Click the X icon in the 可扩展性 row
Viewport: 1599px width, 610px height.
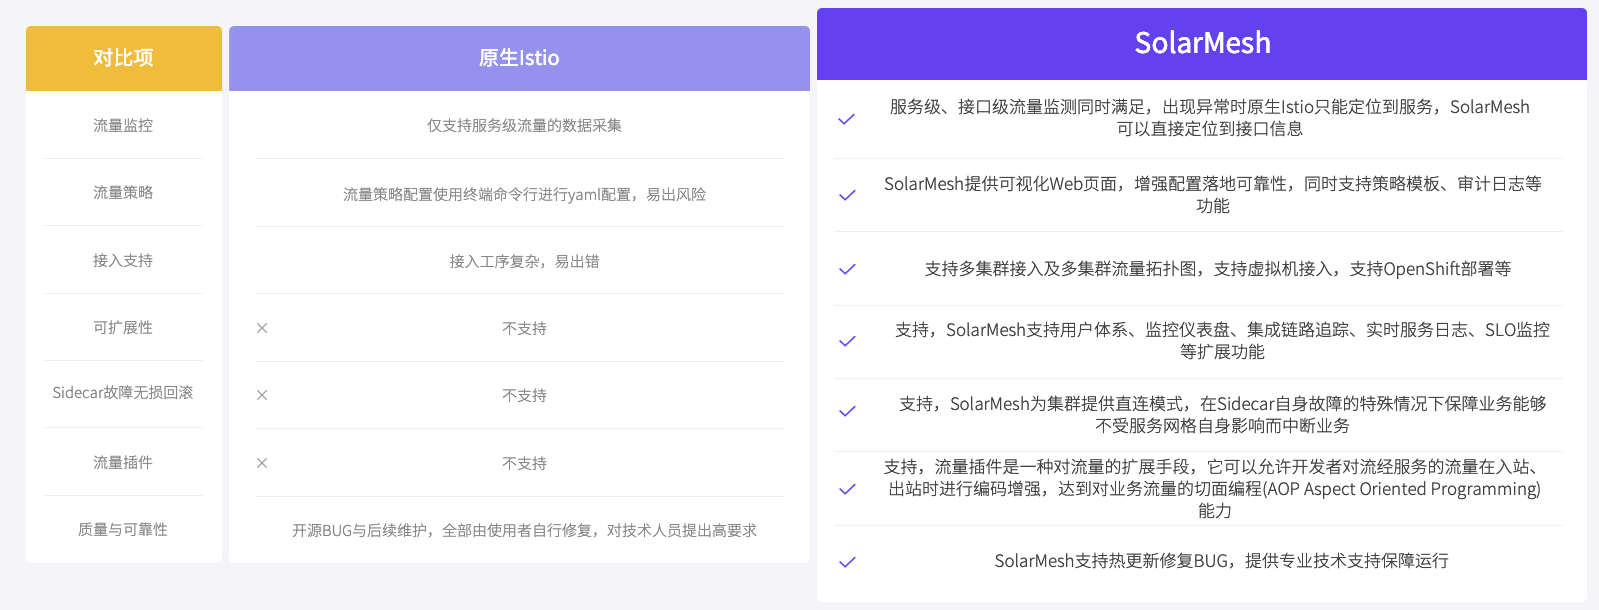262,328
